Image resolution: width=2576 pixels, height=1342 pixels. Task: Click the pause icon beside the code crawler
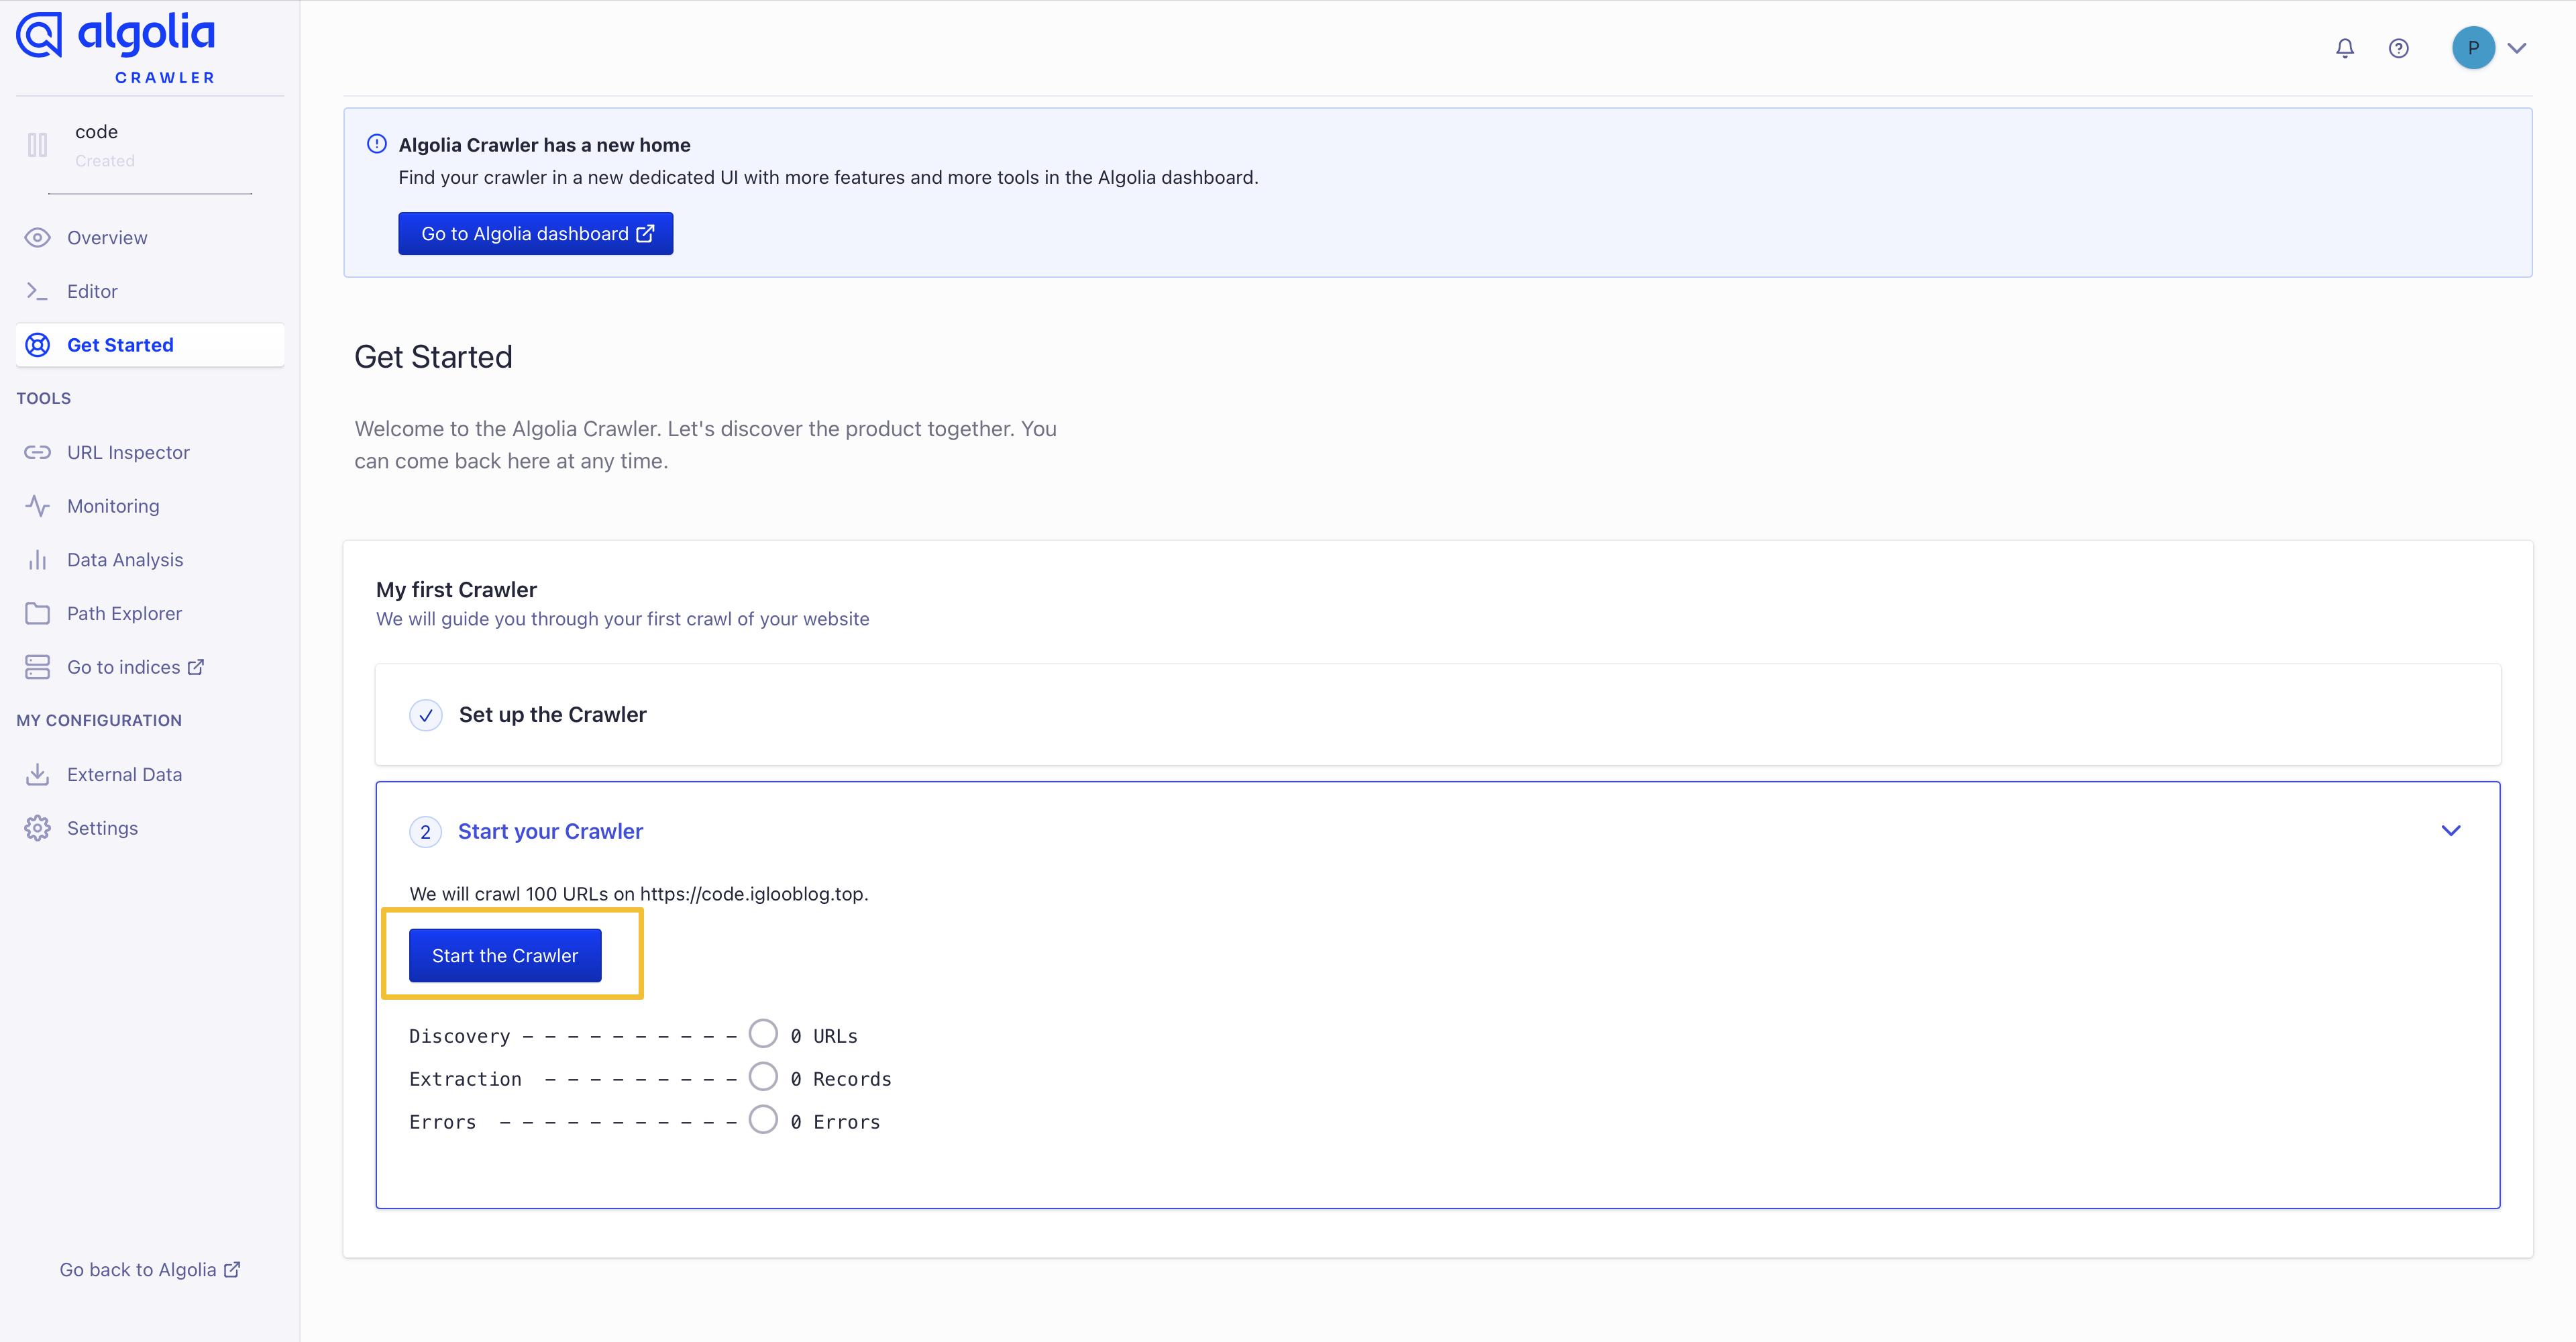(x=37, y=145)
